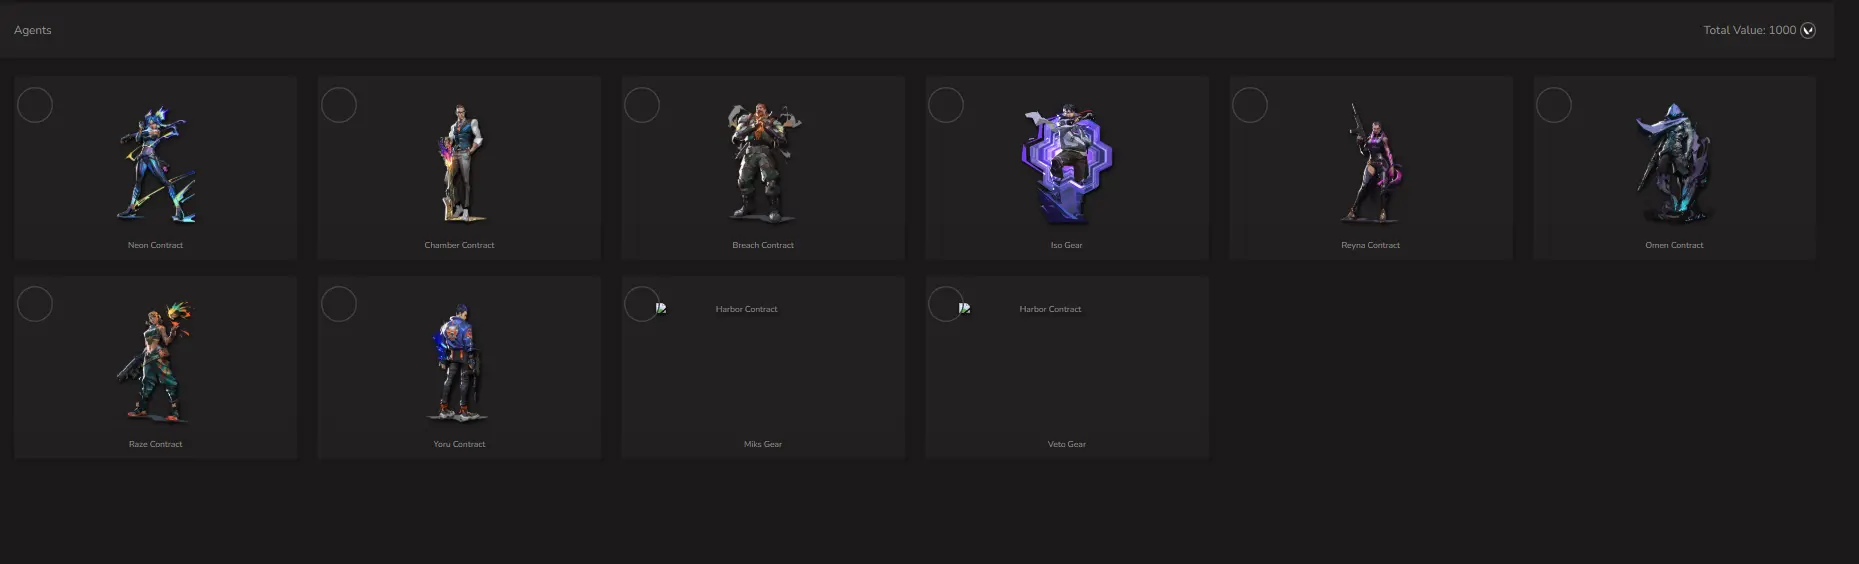This screenshot has height=564, width=1859.
Task: Click the Chamber agent character image
Action: (459, 164)
